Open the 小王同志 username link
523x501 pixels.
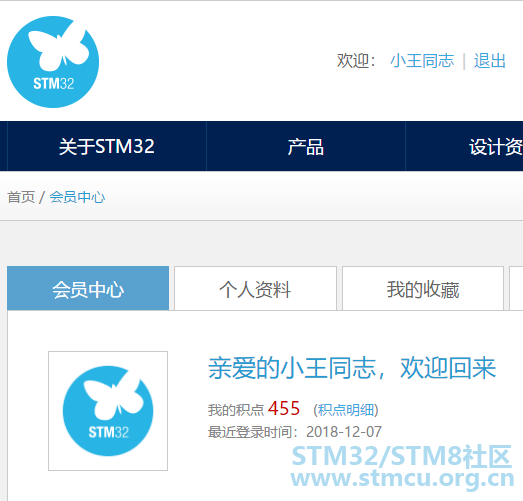pyautogui.click(x=422, y=61)
